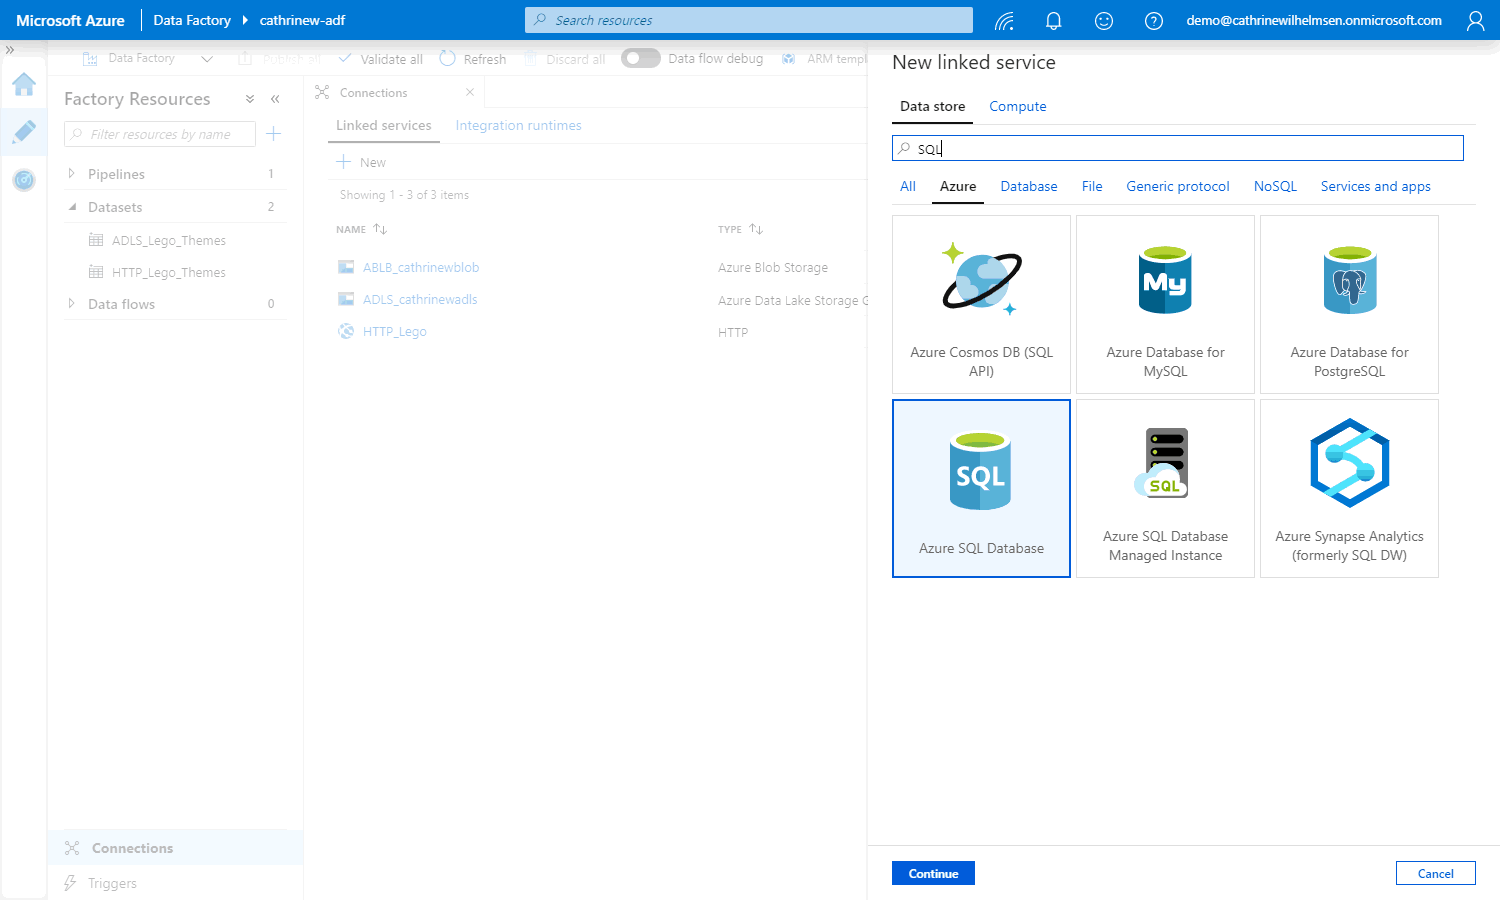The image size is (1500, 900).
Task: Open the Monitor gauge icon in sidebar
Action: click(x=24, y=180)
